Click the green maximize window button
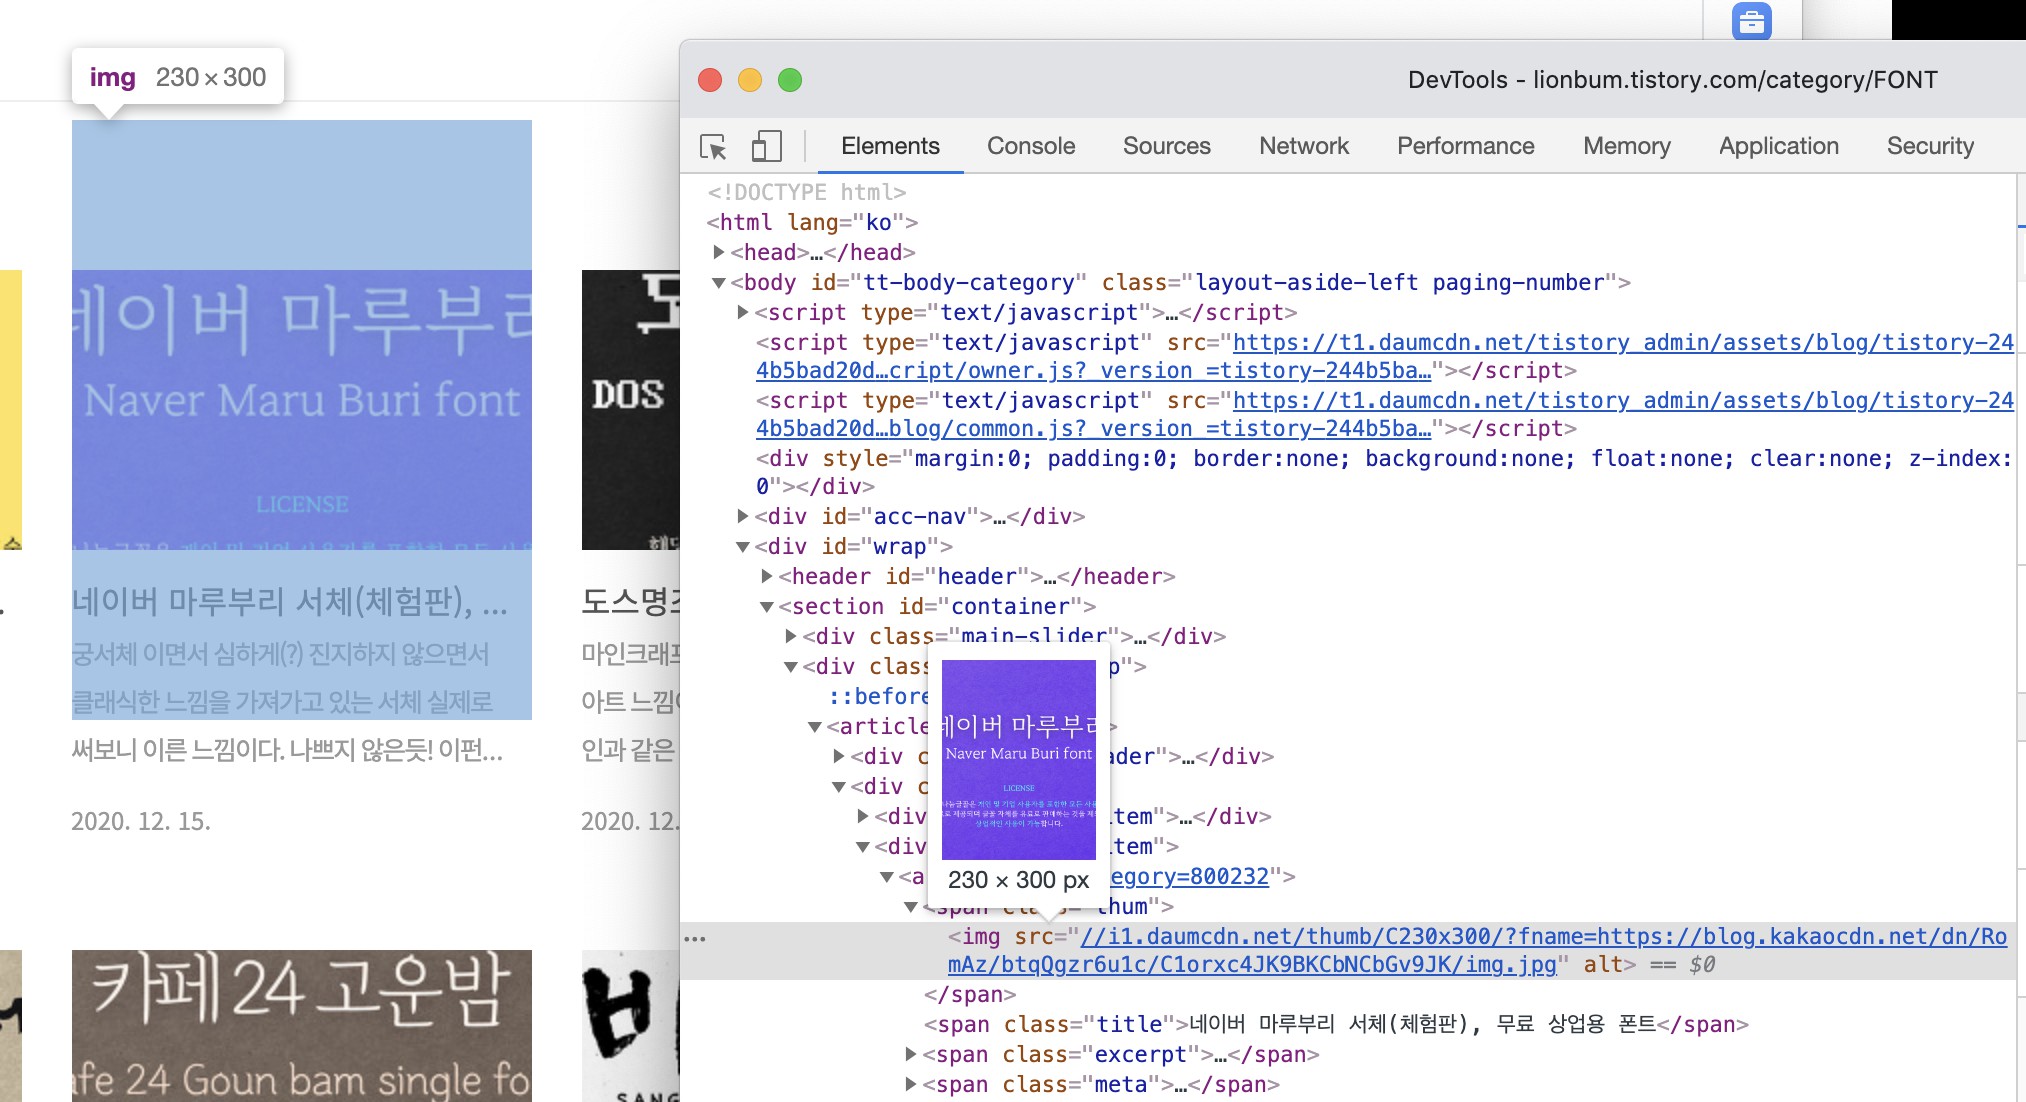2026x1102 pixels. click(790, 80)
